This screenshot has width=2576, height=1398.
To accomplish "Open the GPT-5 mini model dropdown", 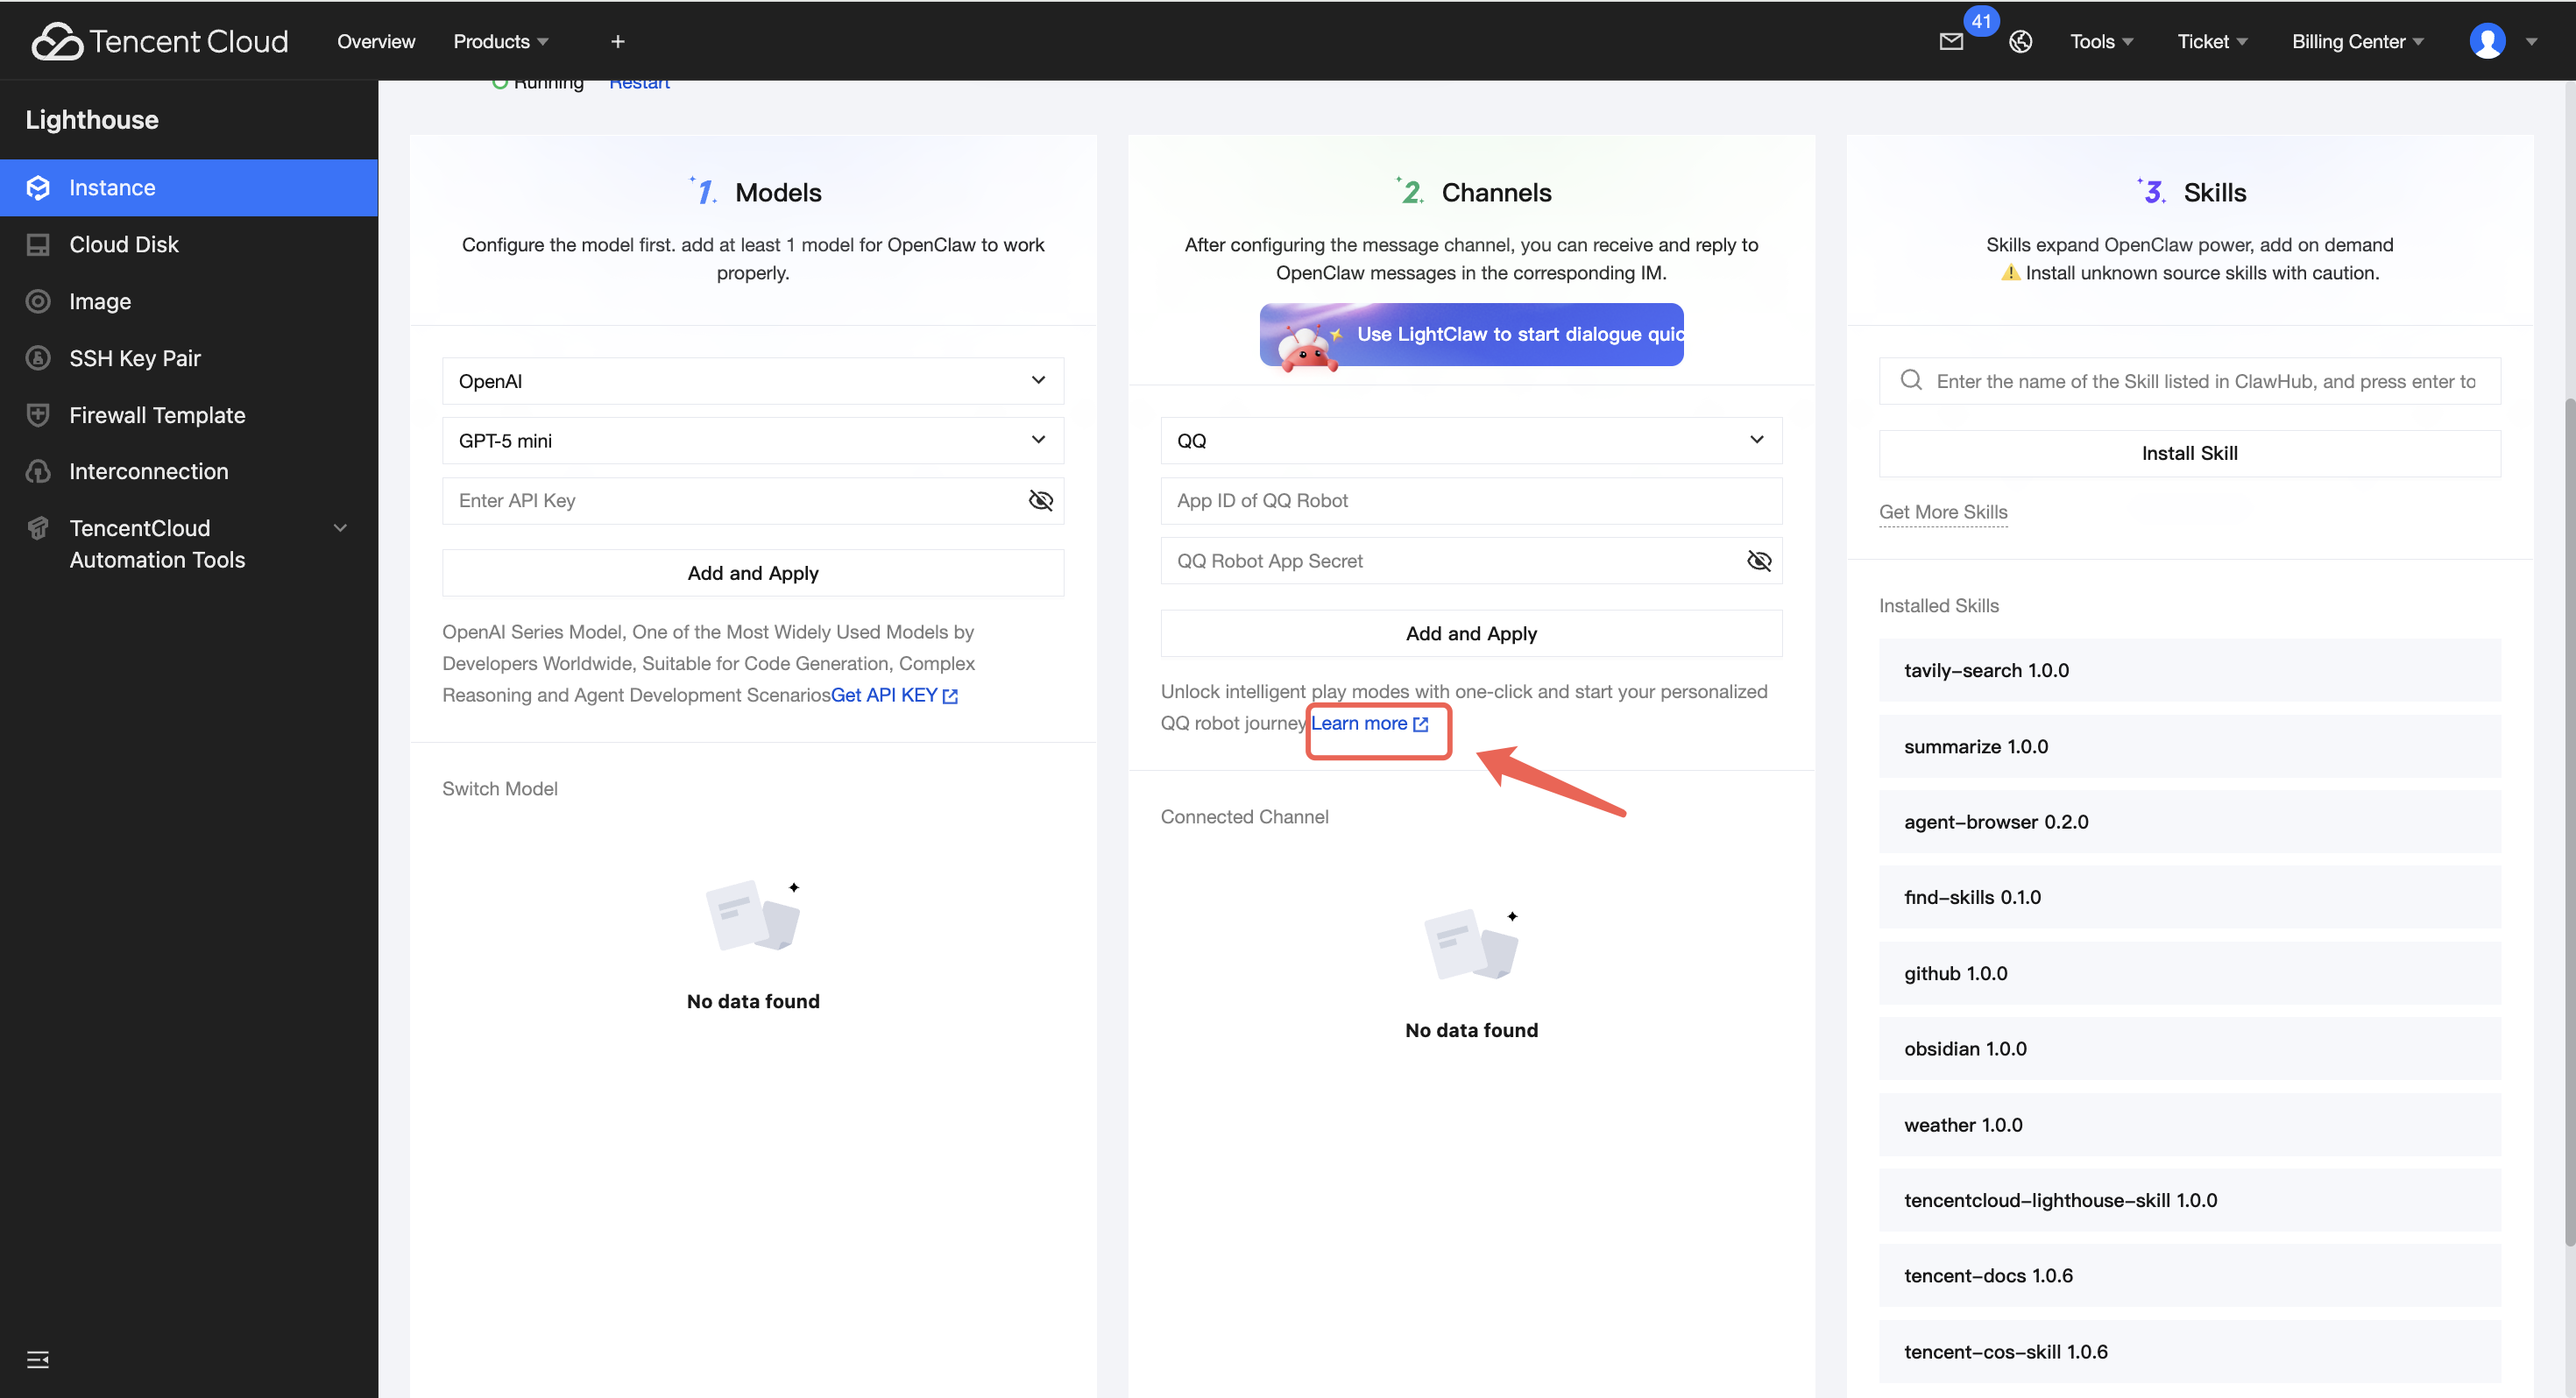I will tap(752, 440).
